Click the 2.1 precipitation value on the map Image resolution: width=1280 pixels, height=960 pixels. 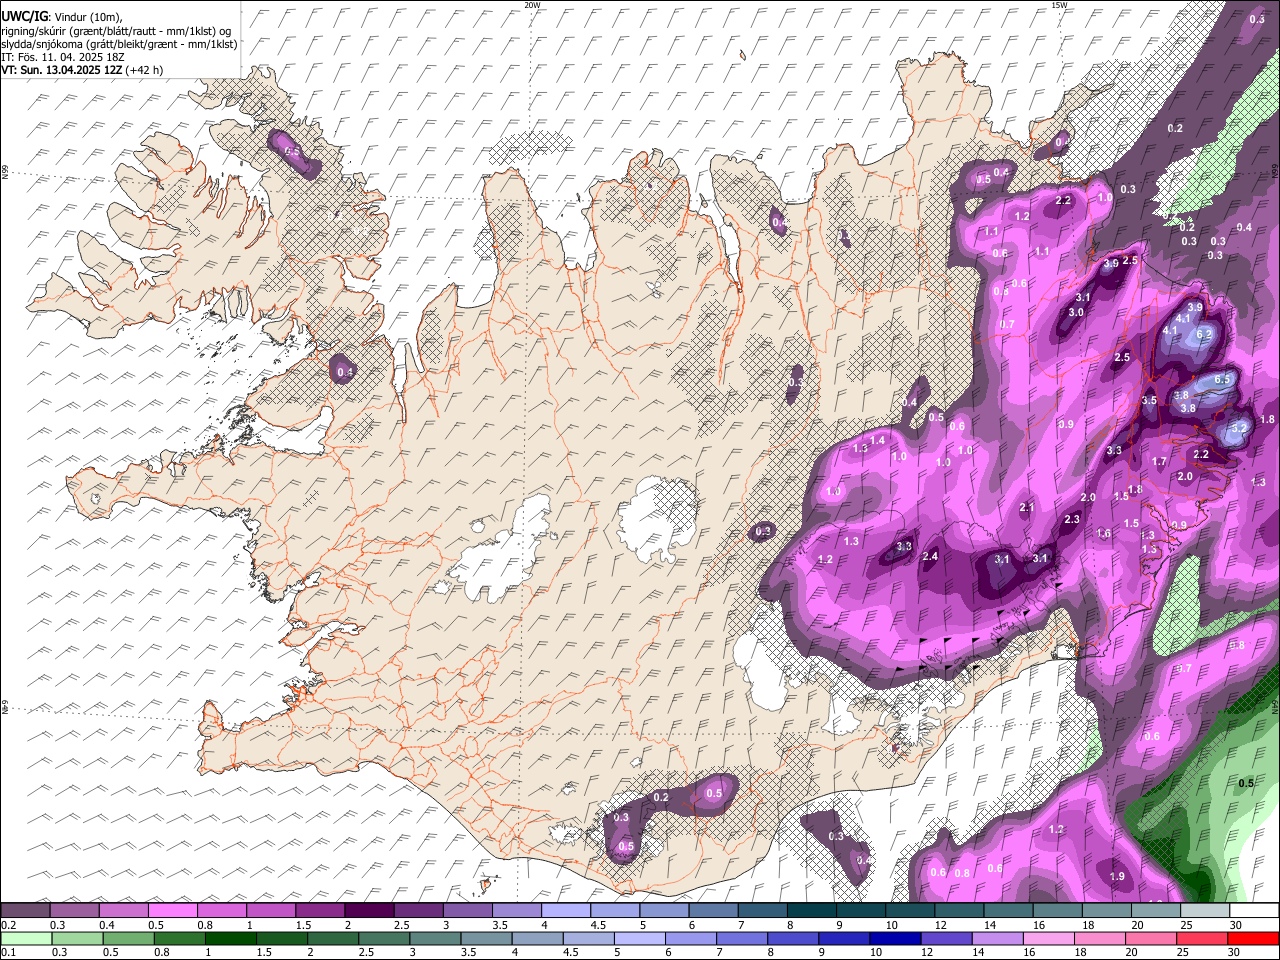pos(1027,508)
